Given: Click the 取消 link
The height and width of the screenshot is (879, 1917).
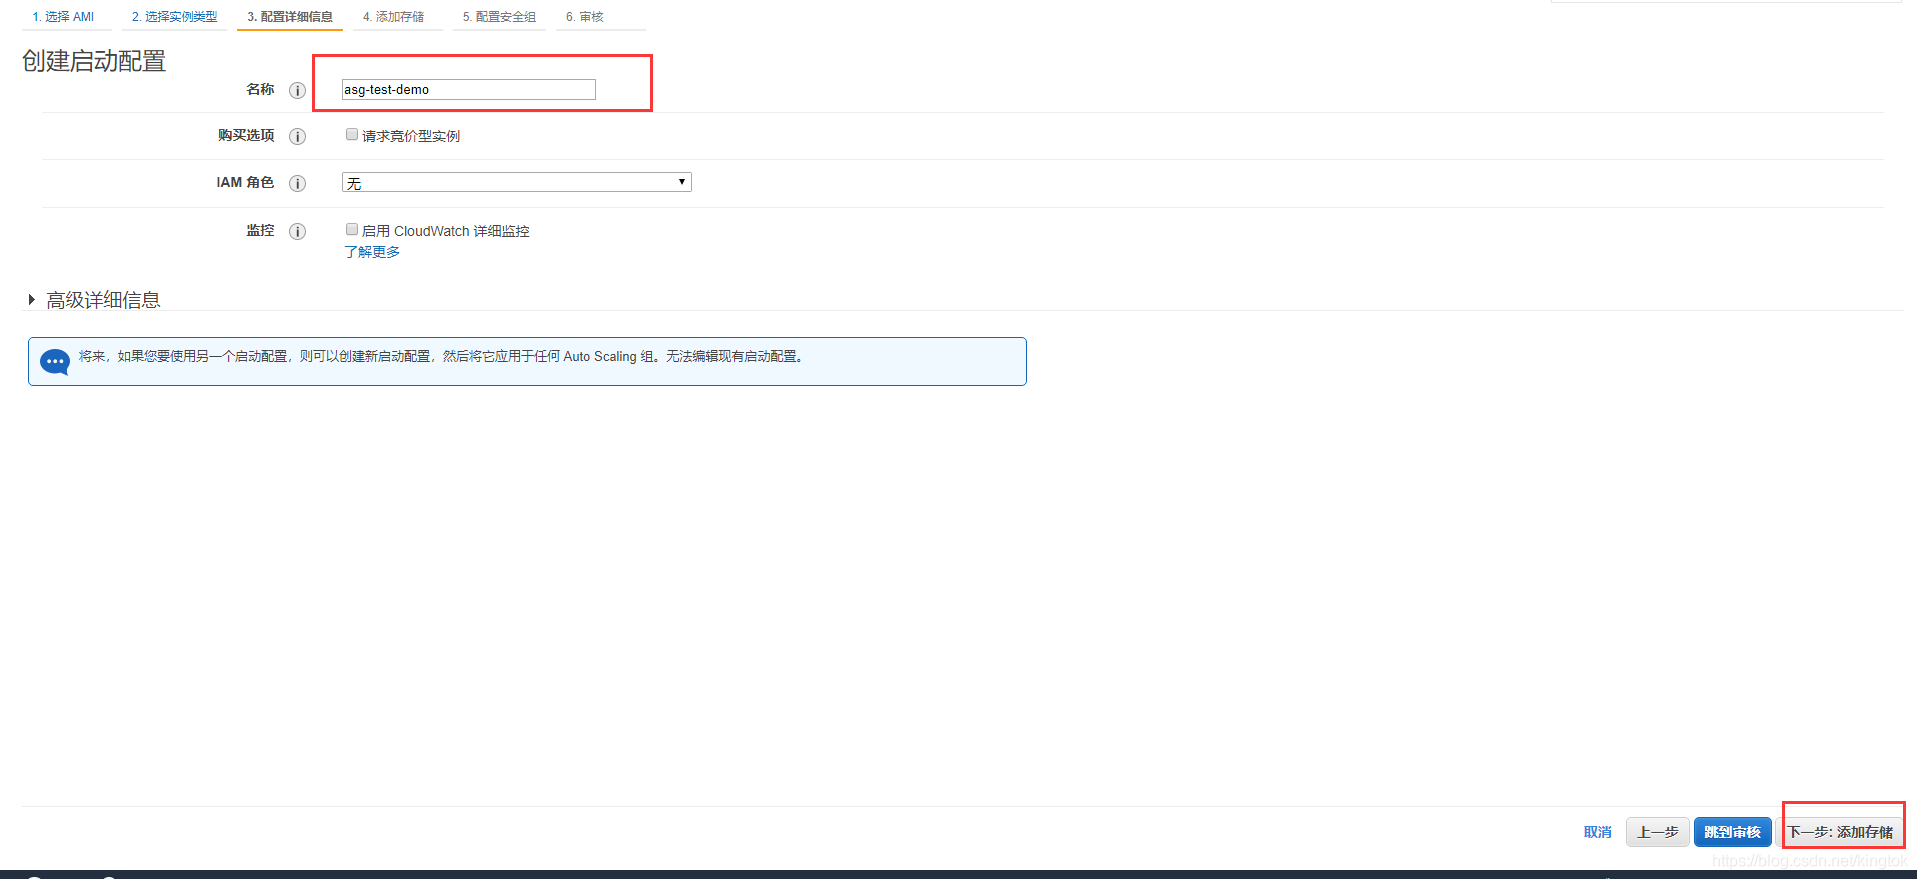Looking at the screenshot, I should (1598, 832).
